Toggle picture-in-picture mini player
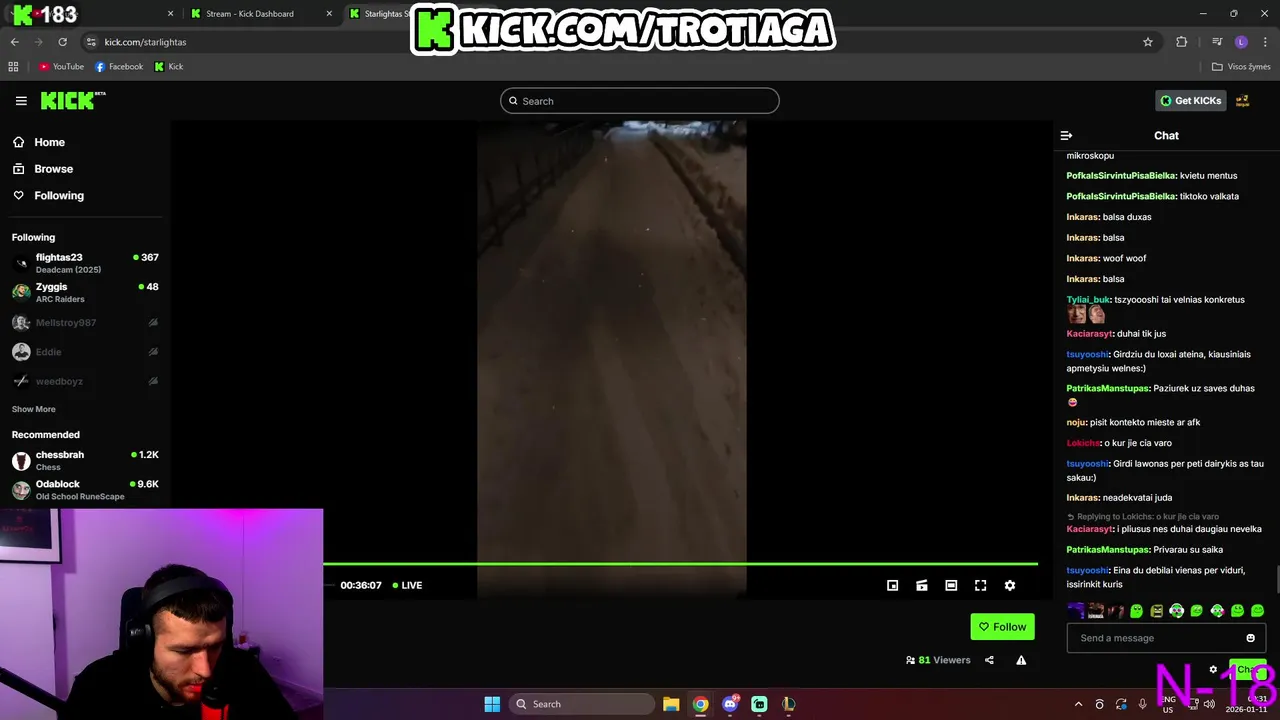1280x720 pixels. point(893,586)
